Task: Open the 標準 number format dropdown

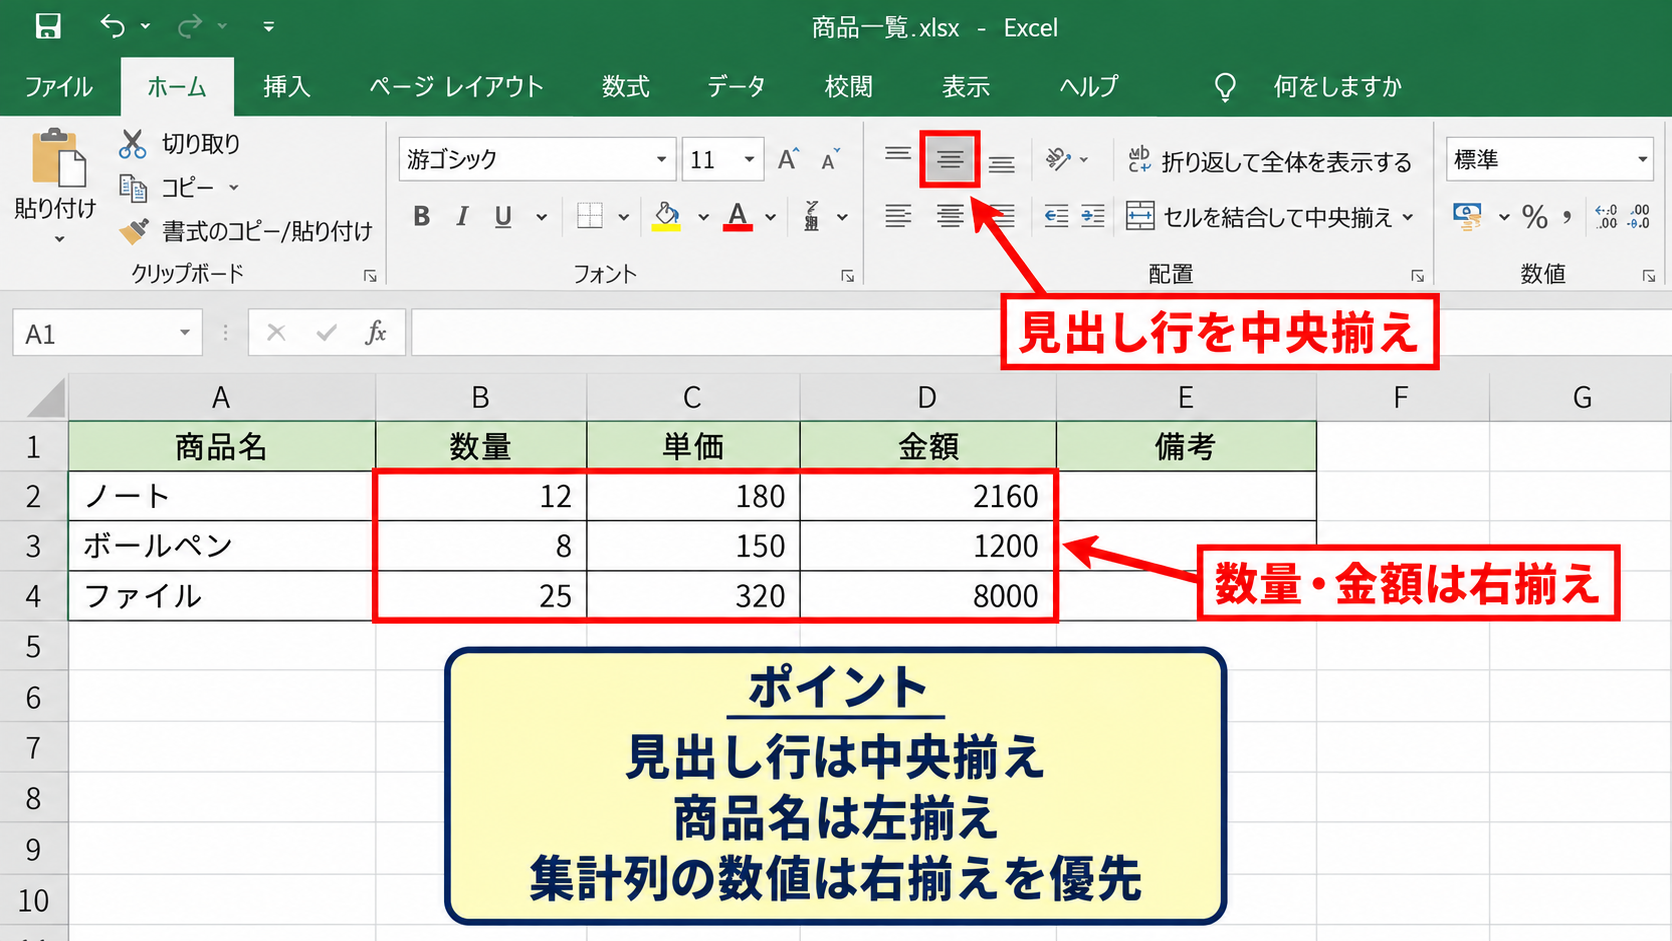Action: point(1642,160)
